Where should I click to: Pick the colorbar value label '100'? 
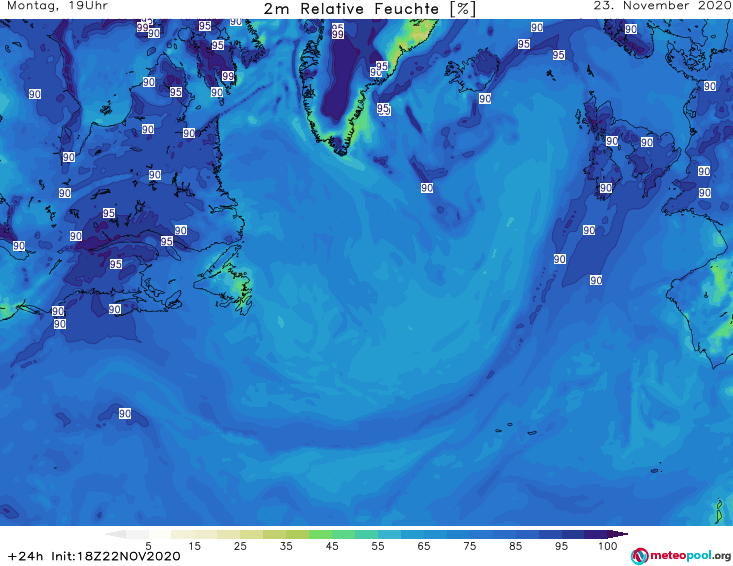pyautogui.click(x=608, y=546)
